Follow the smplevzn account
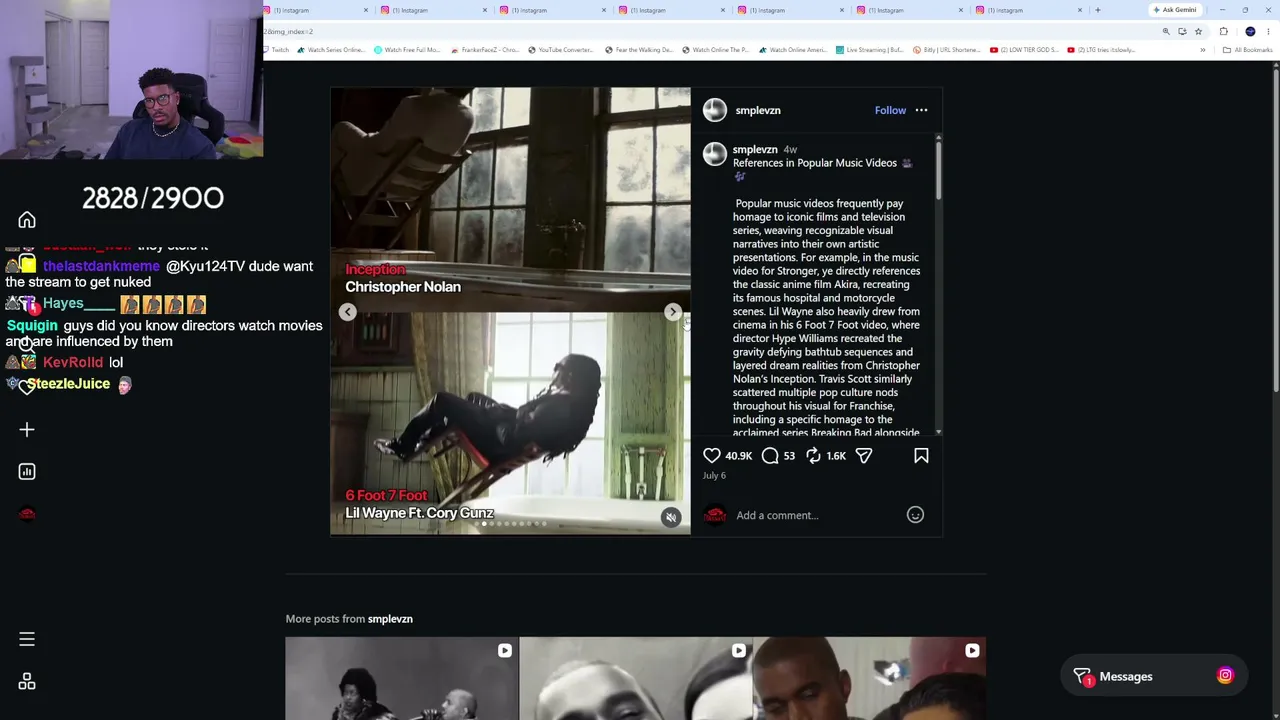This screenshot has width=1280, height=720. coord(890,110)
